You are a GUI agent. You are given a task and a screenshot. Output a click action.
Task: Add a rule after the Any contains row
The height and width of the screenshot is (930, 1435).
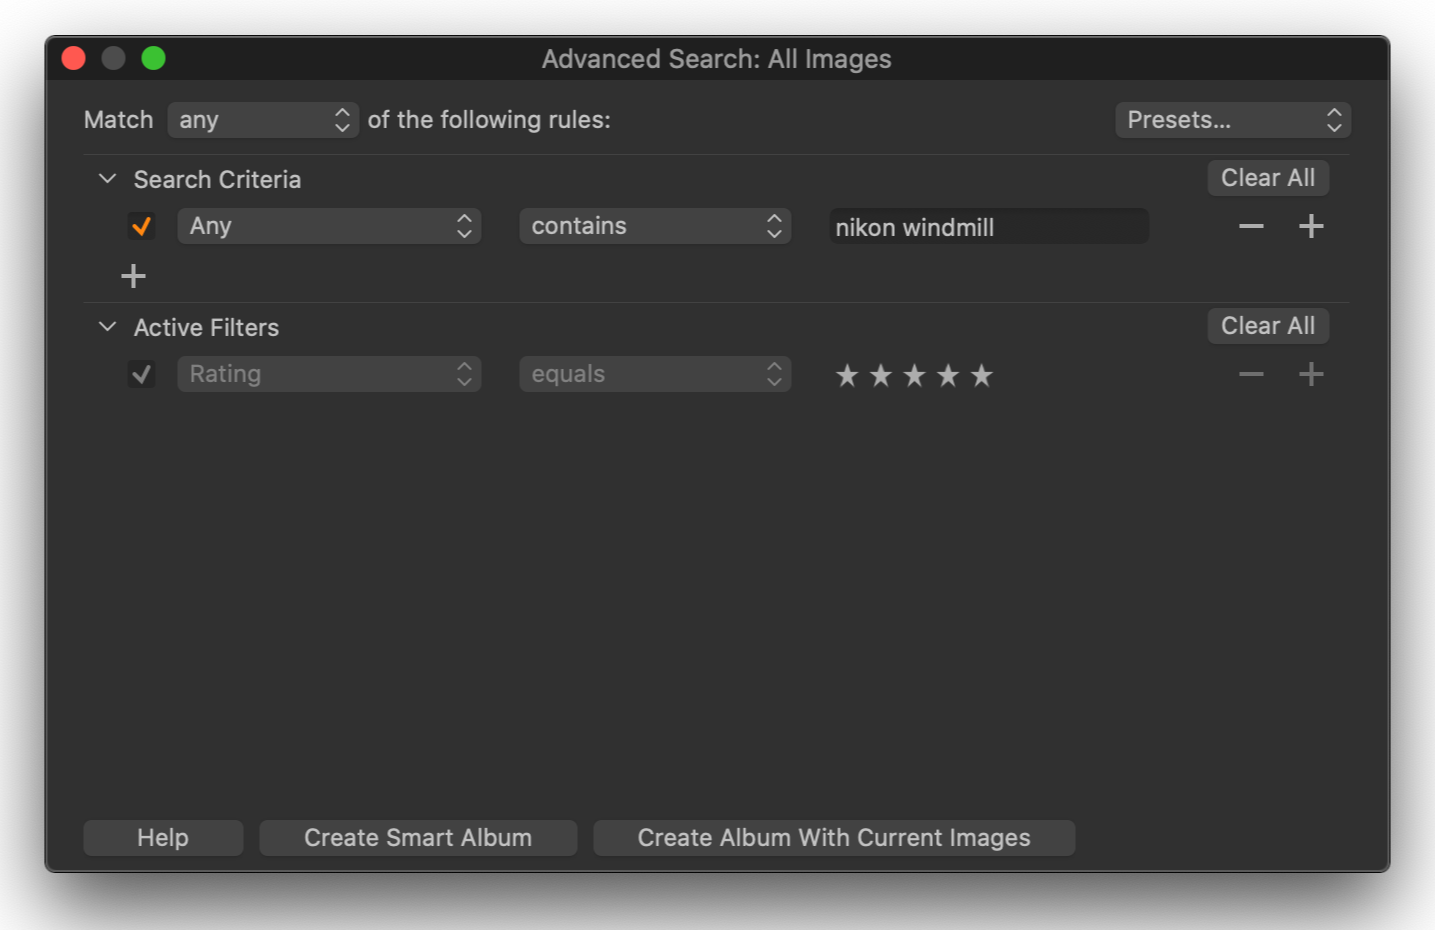(1311, 227)
